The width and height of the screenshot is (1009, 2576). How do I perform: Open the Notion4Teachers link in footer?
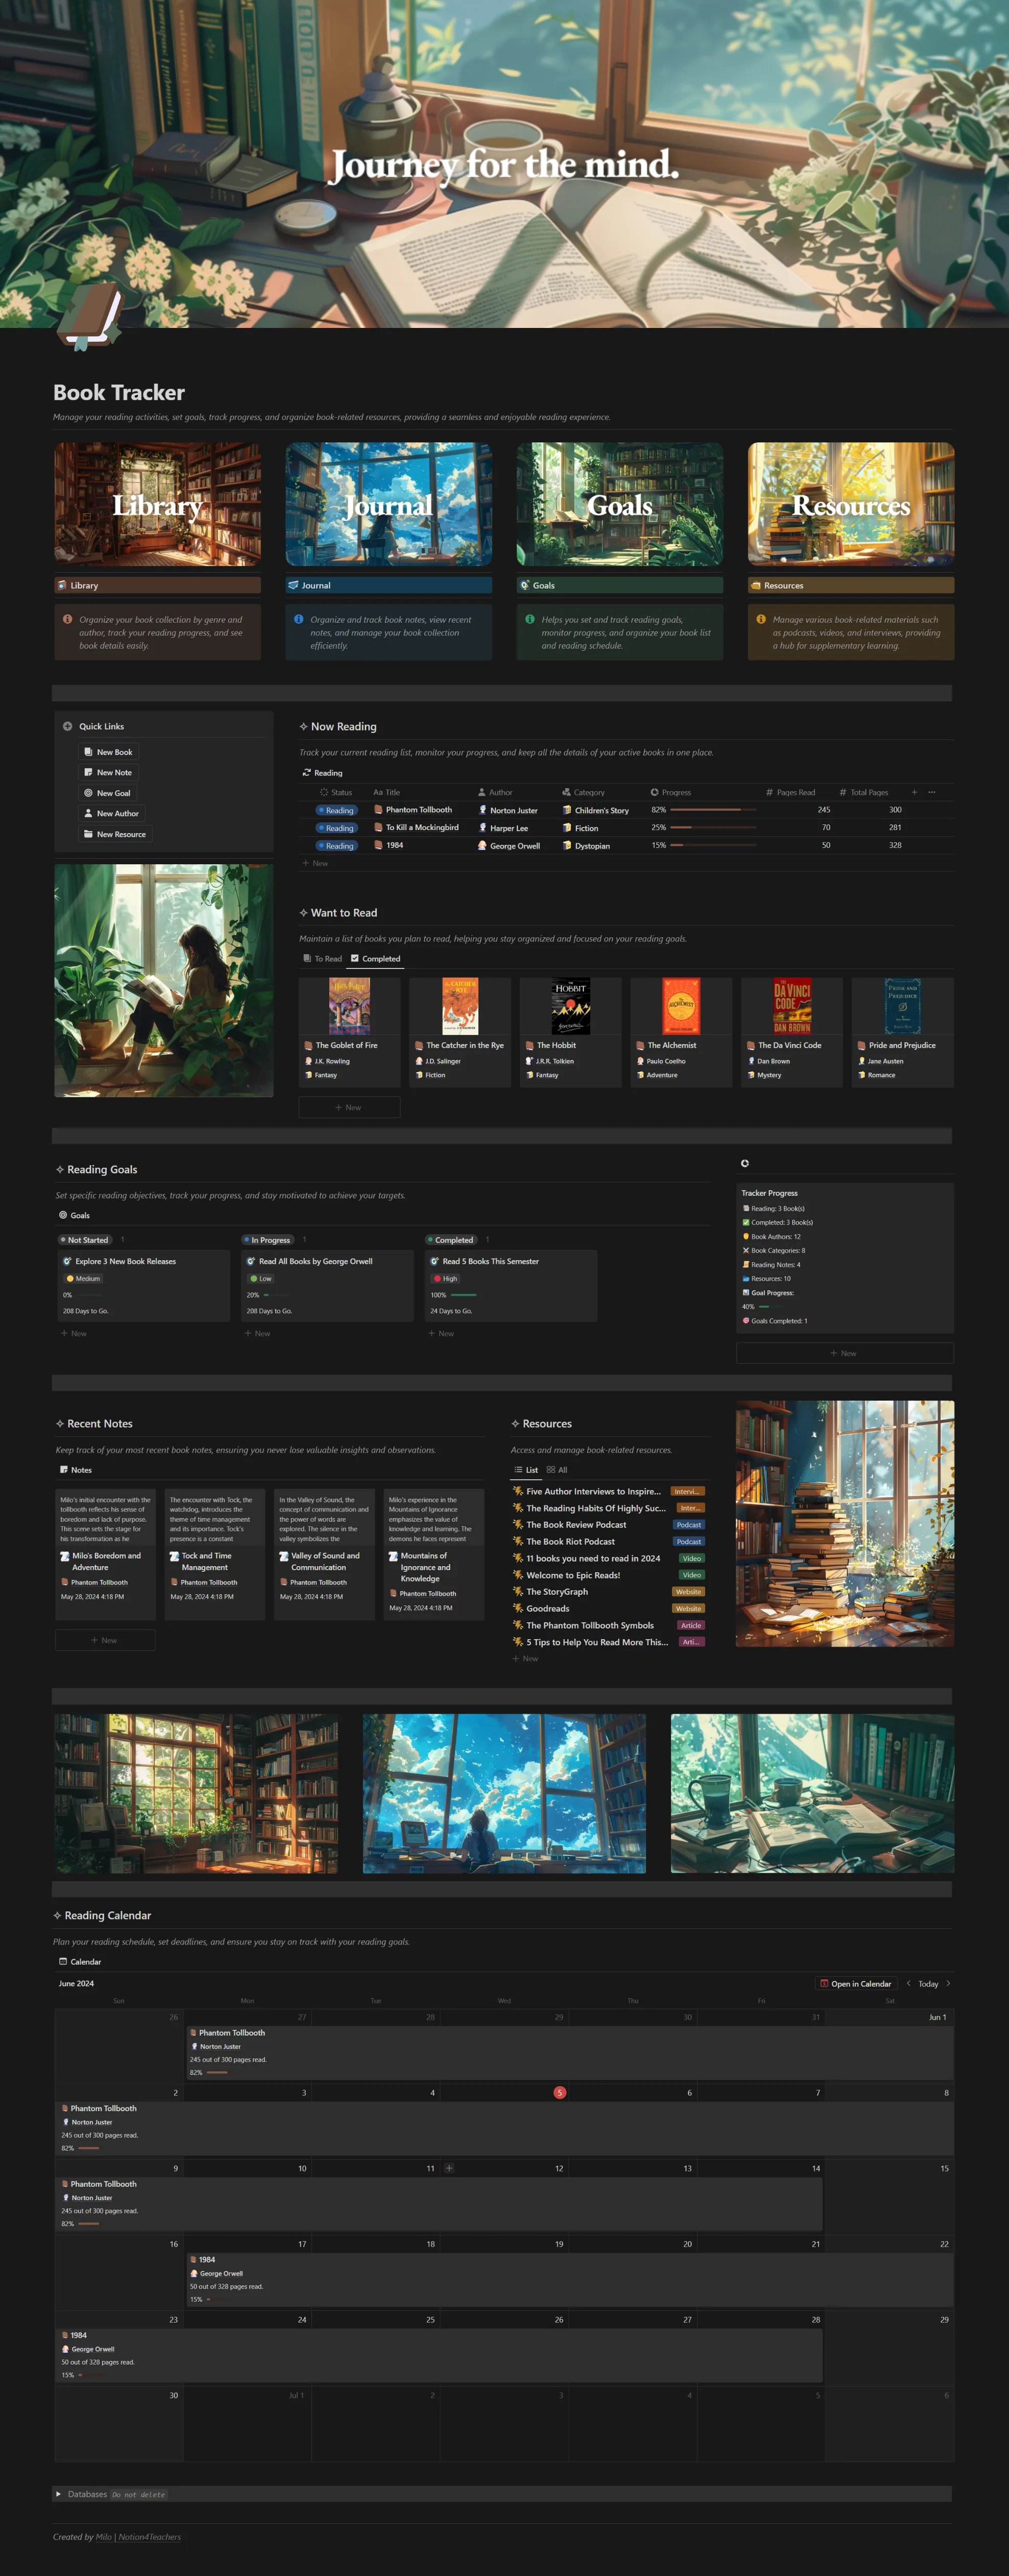pos(150,2537)
